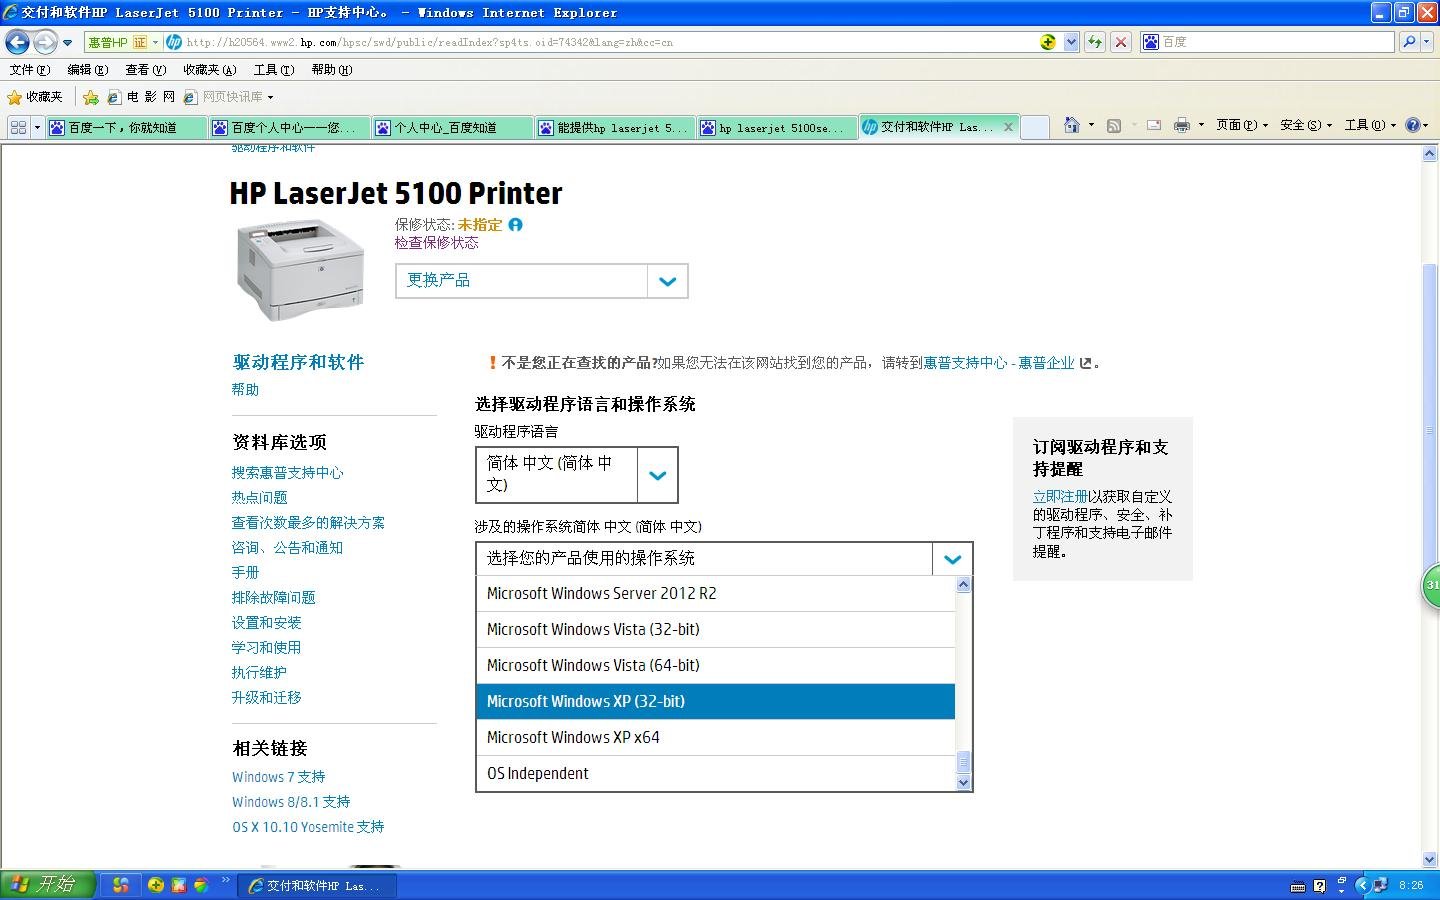This screenshot has width=1440, height=900.
Task: Switch to the 个人中心_百度知道 tab
Action: (x=453, y=127)
